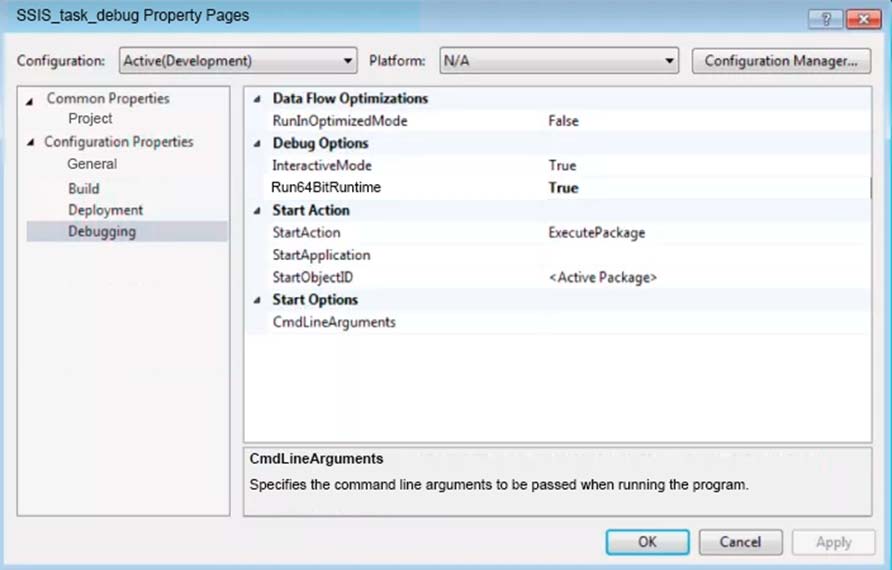
Task: Close the Property Pages dialog
Action: 864,19
